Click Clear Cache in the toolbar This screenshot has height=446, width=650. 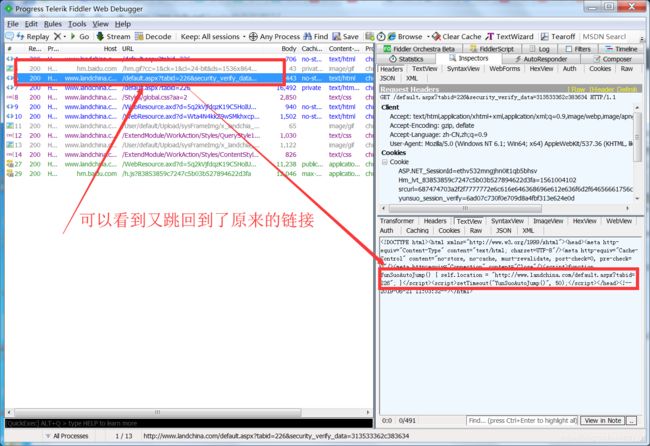457,36
